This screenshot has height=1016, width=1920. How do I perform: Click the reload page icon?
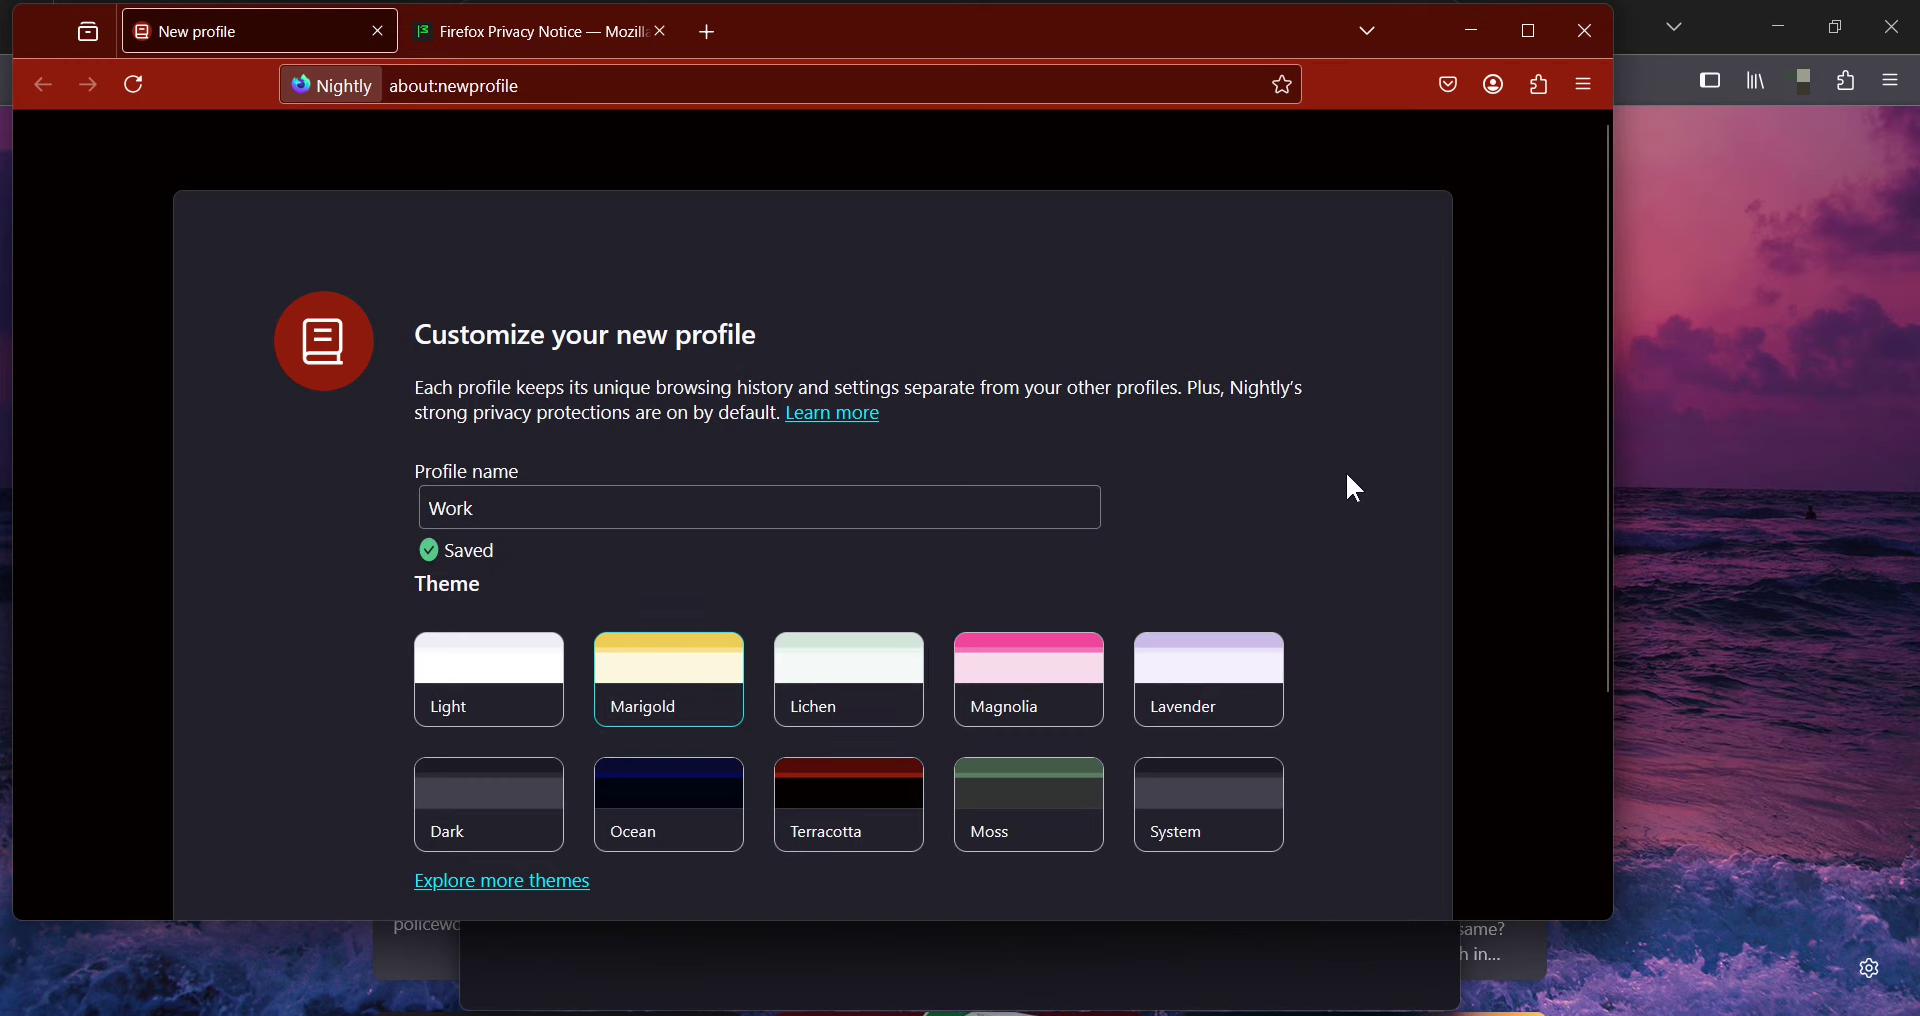pos(135,86)
